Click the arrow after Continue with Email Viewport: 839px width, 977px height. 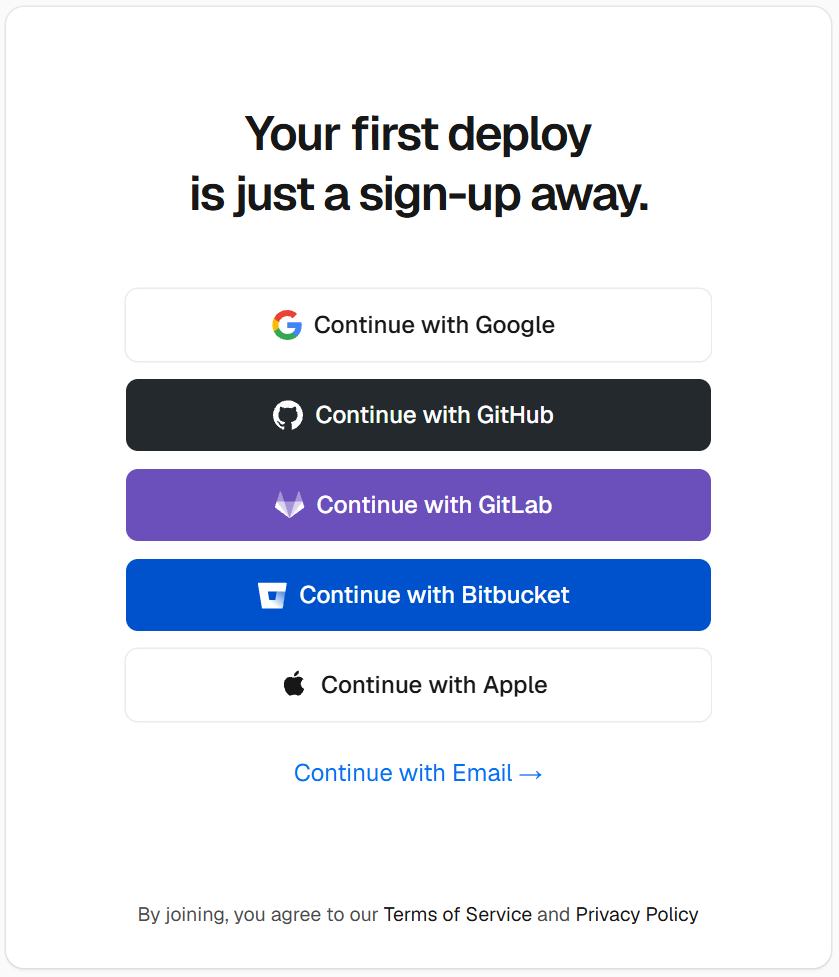point(531,774)
